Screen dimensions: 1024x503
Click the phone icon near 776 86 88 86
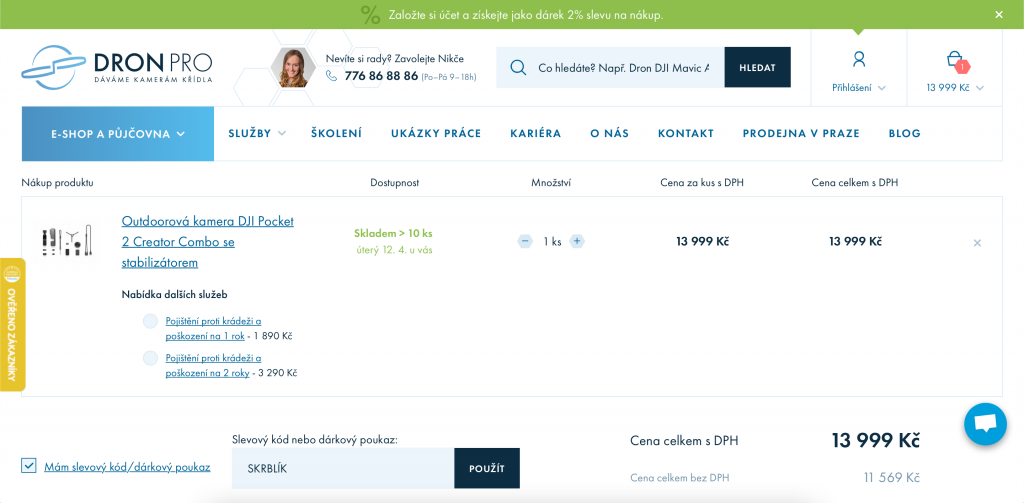332,76
